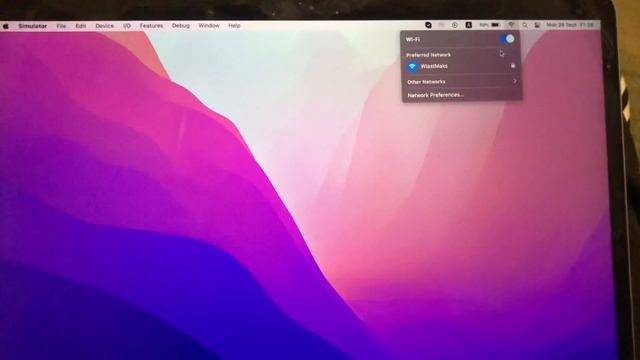Open the I/O menu

(127, 26)
